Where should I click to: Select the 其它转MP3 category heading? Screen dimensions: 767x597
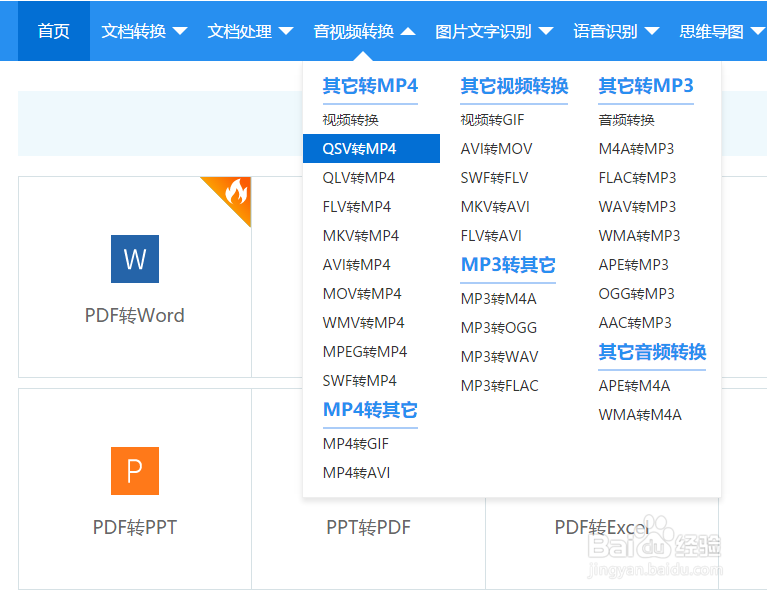pos(646,86)
